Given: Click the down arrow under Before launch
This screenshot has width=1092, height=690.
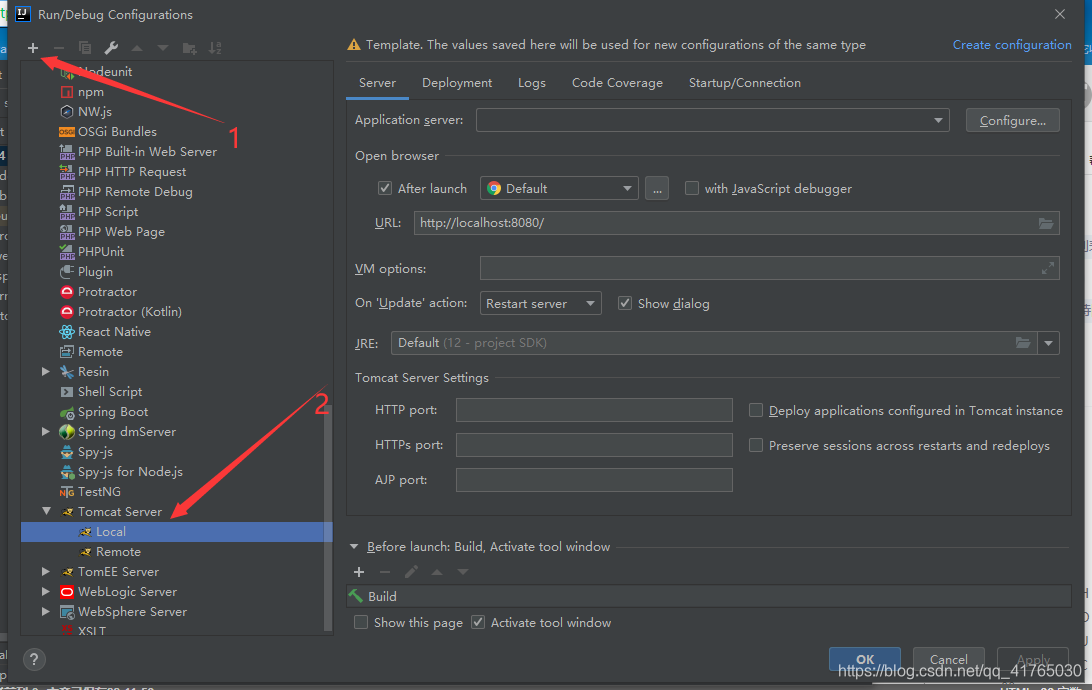Looking at the screenshot, I should click(463, 572).
